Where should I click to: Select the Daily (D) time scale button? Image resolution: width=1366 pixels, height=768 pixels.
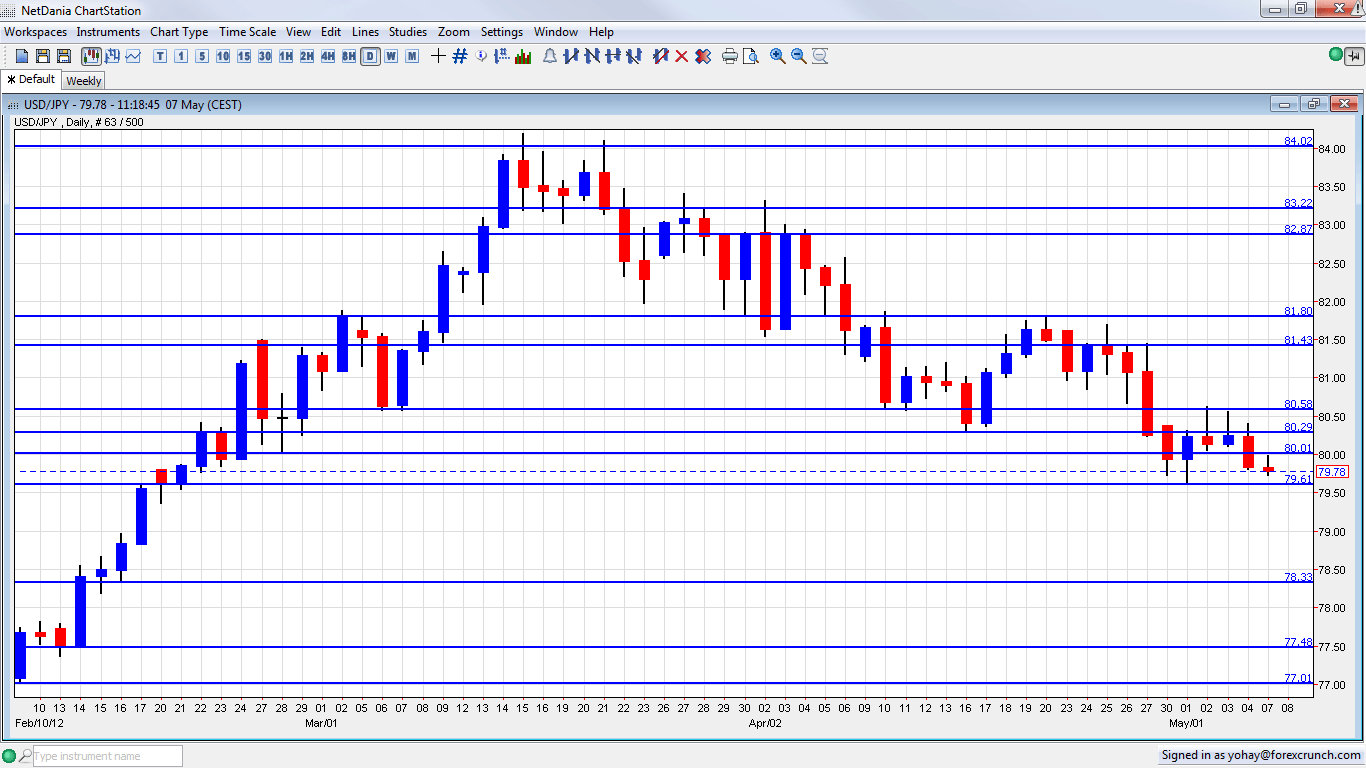[x=370, y=56]
